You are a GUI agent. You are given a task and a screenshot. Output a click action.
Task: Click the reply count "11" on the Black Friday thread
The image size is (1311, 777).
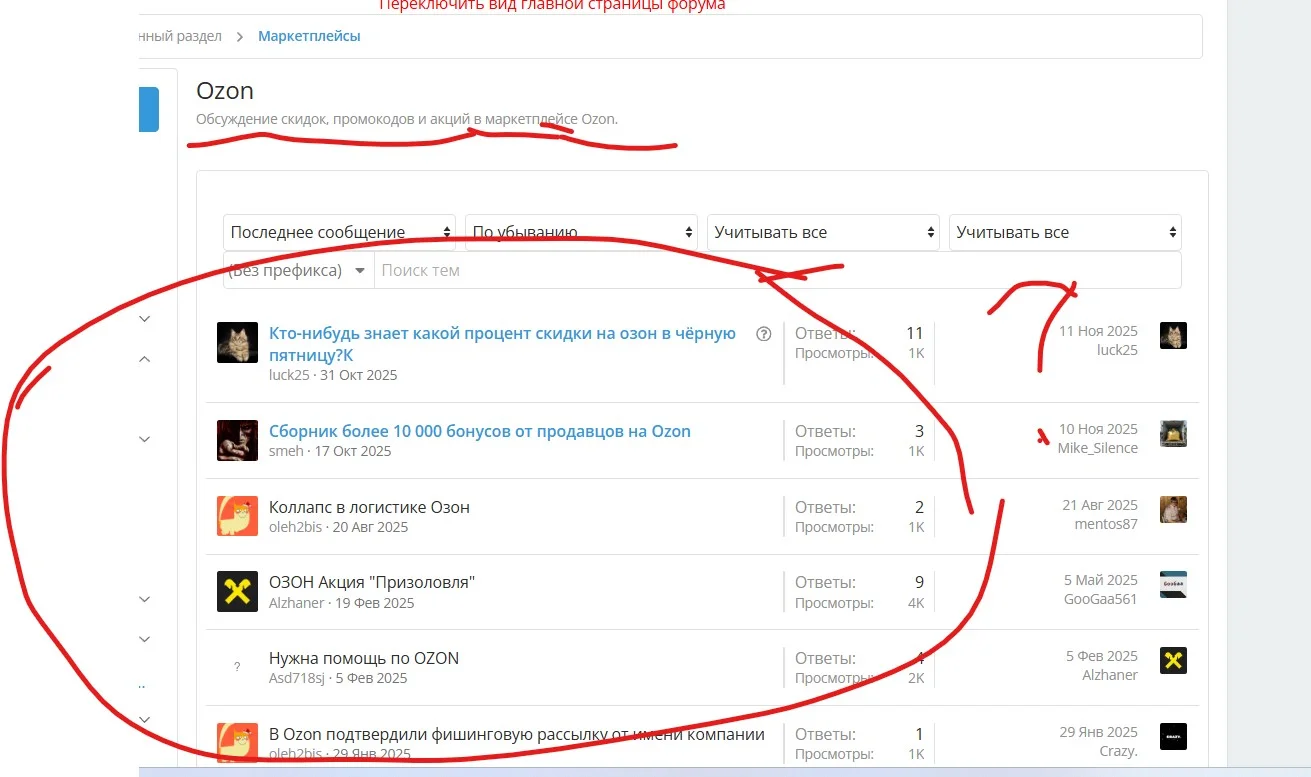tap(914, 333)
